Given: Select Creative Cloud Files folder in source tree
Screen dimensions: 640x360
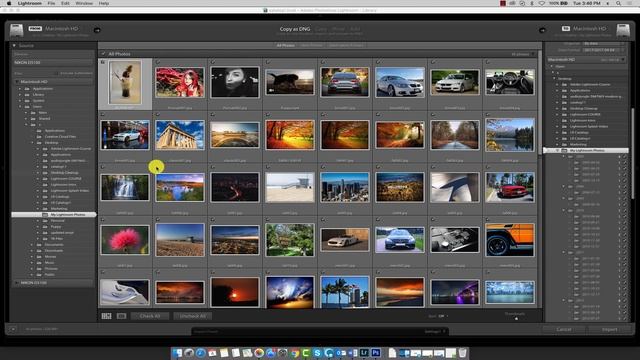Looking at the screenshot, I should (60, 137).
